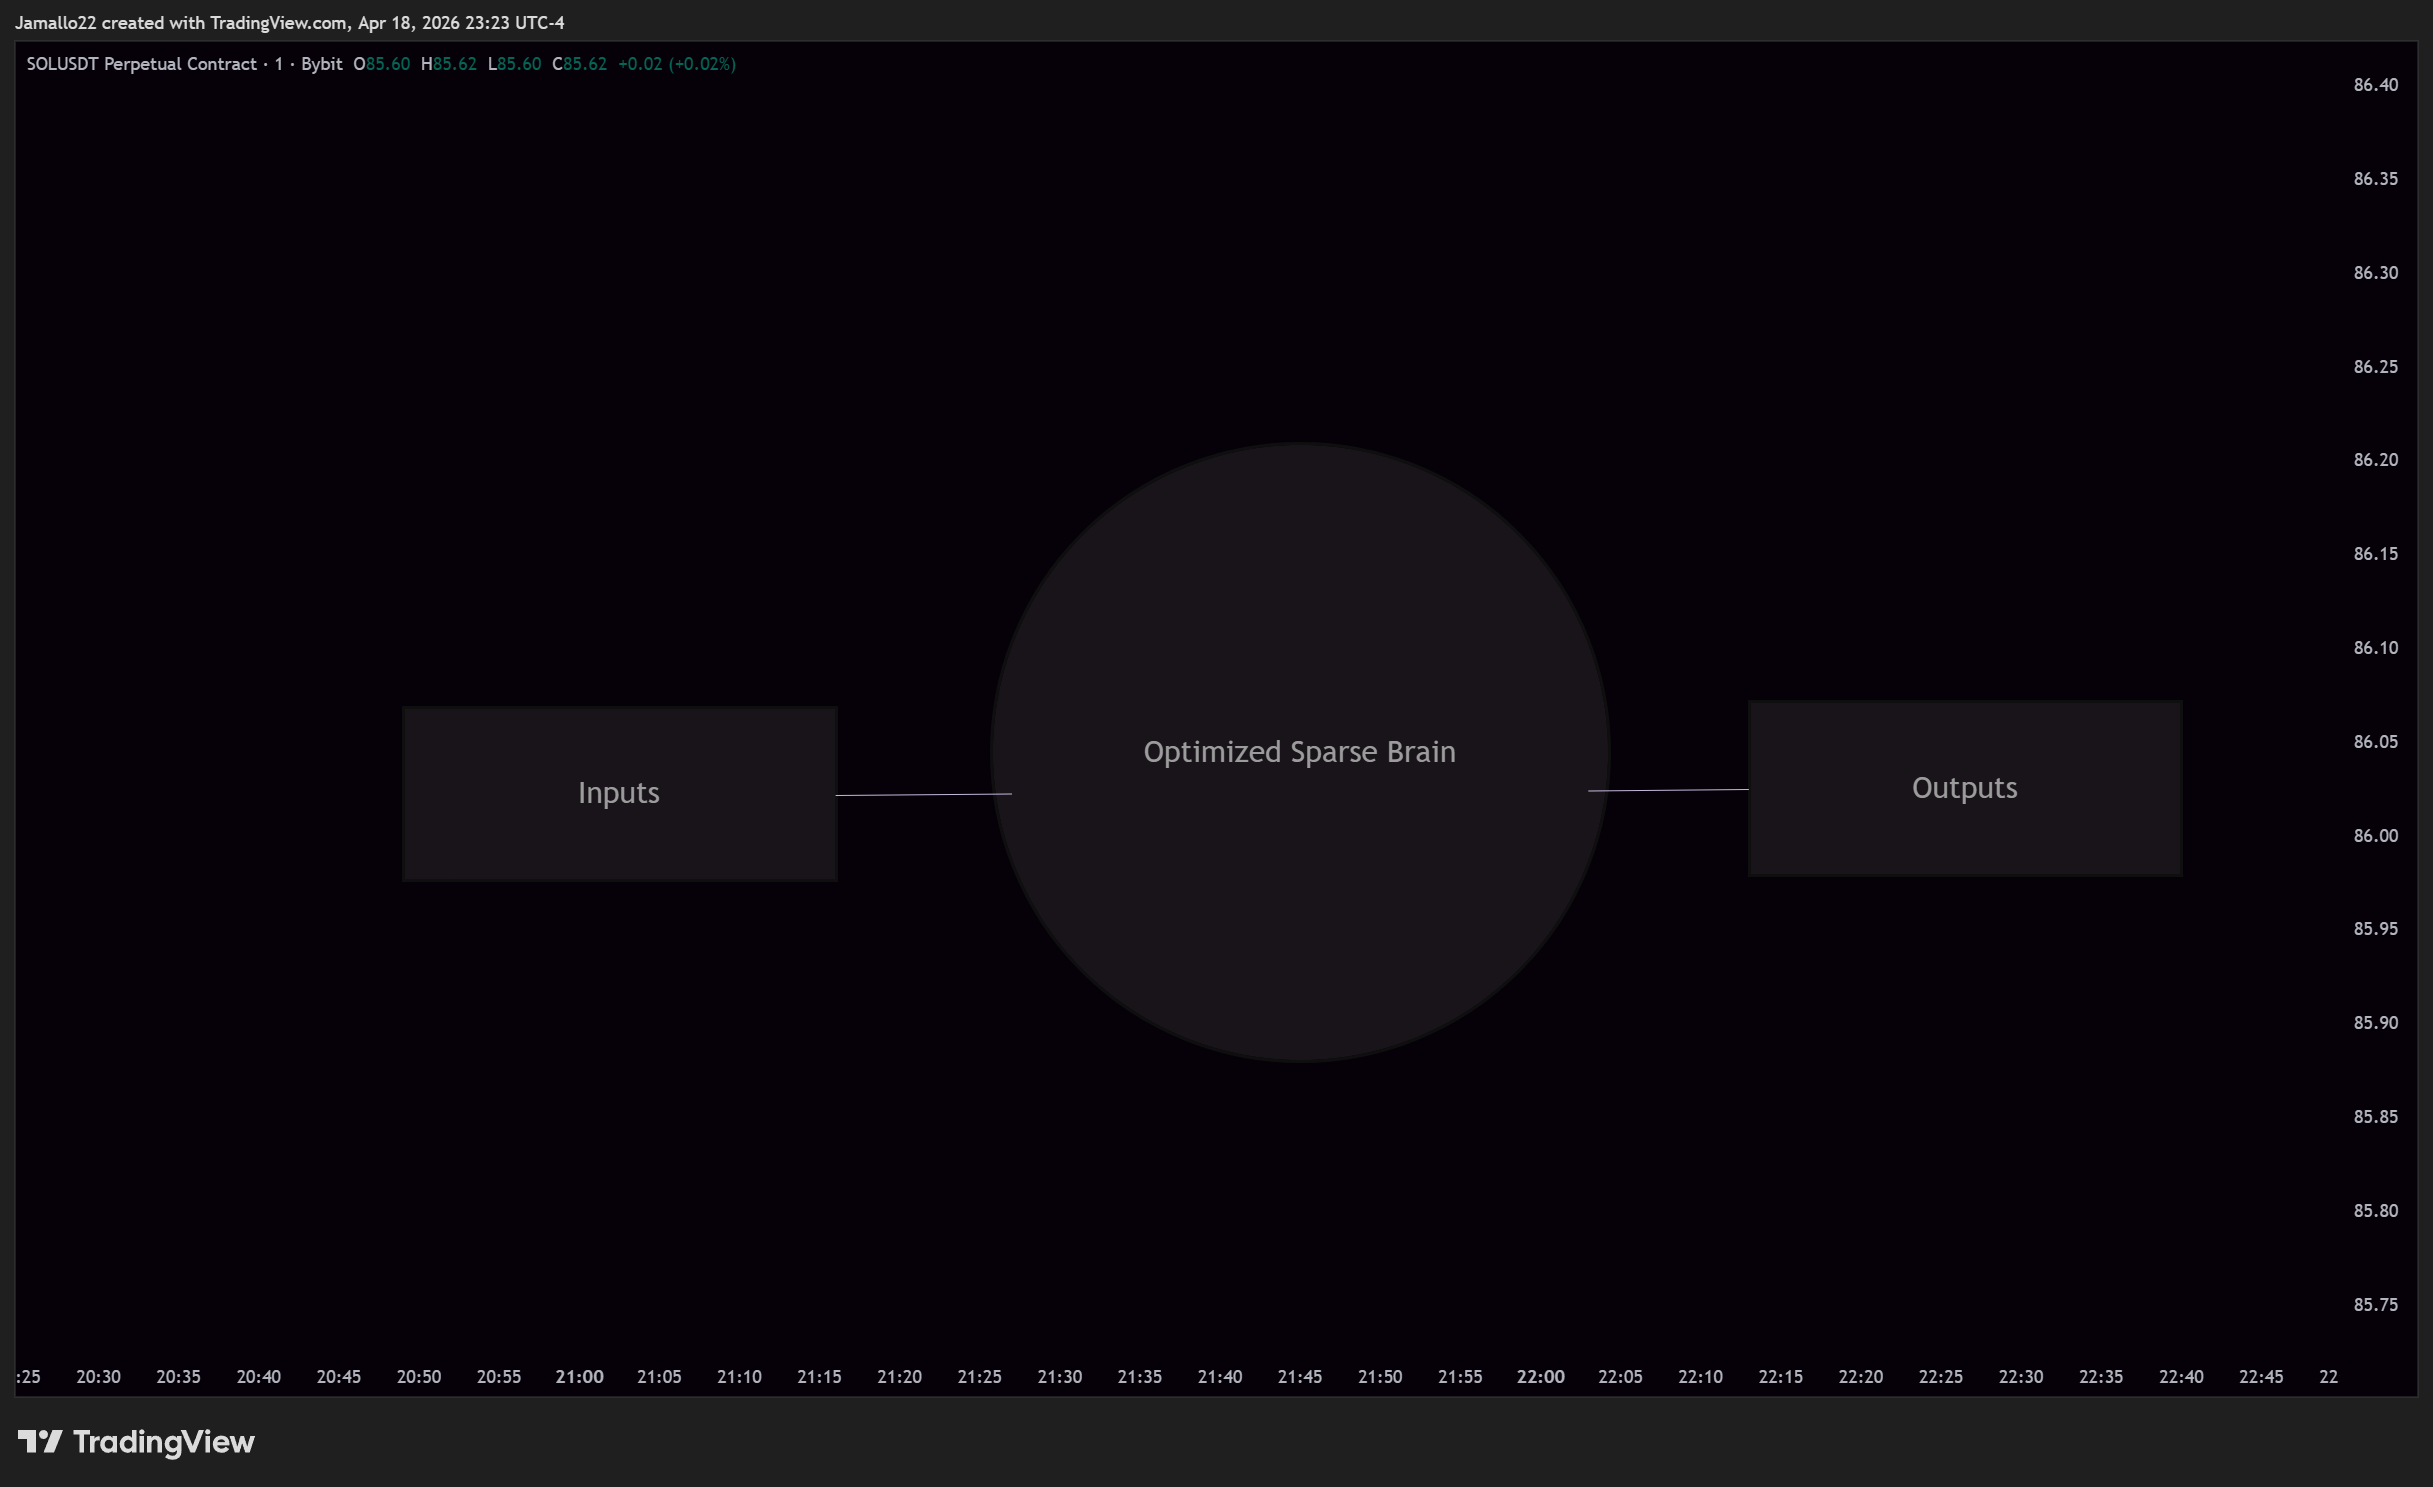Screen dimensions: 2433x1487
Task: Click the 22:05 time label
Action: (x=1620, y=1377)
